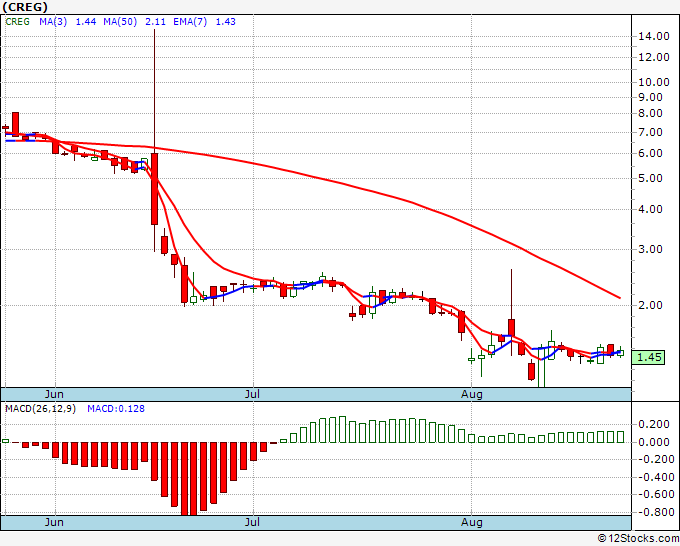
Task: Click the Jun label on price chart axis
Action: pyautogui.click(x=54, y=394)
